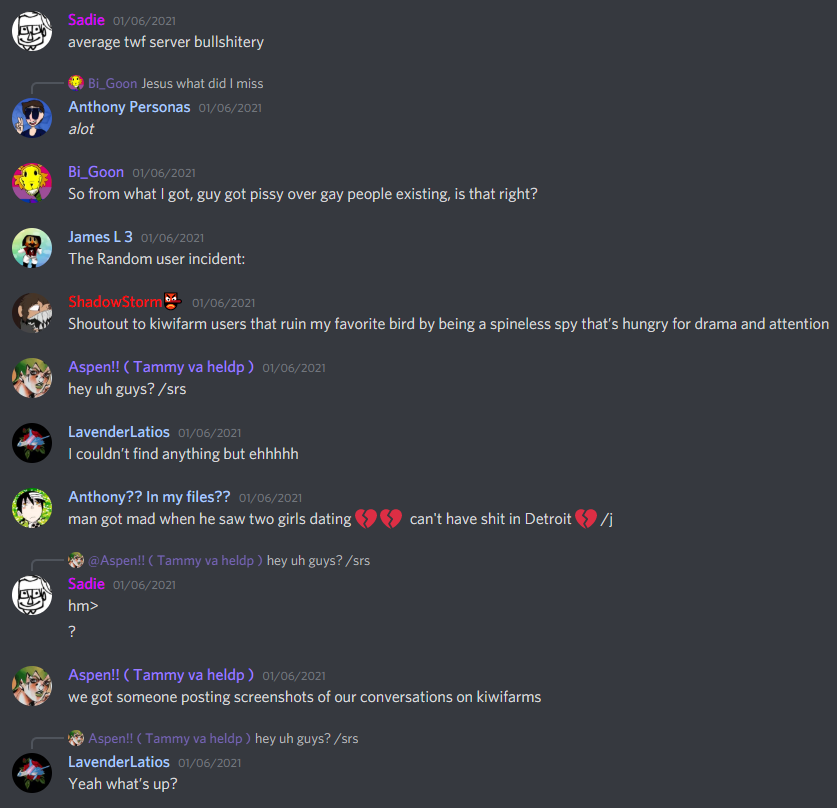This screenshot has height=808, width=837.
Task: Click timestamp beside Bi_Goon's message
Action: pyautogui.click(x=164, y=173)
